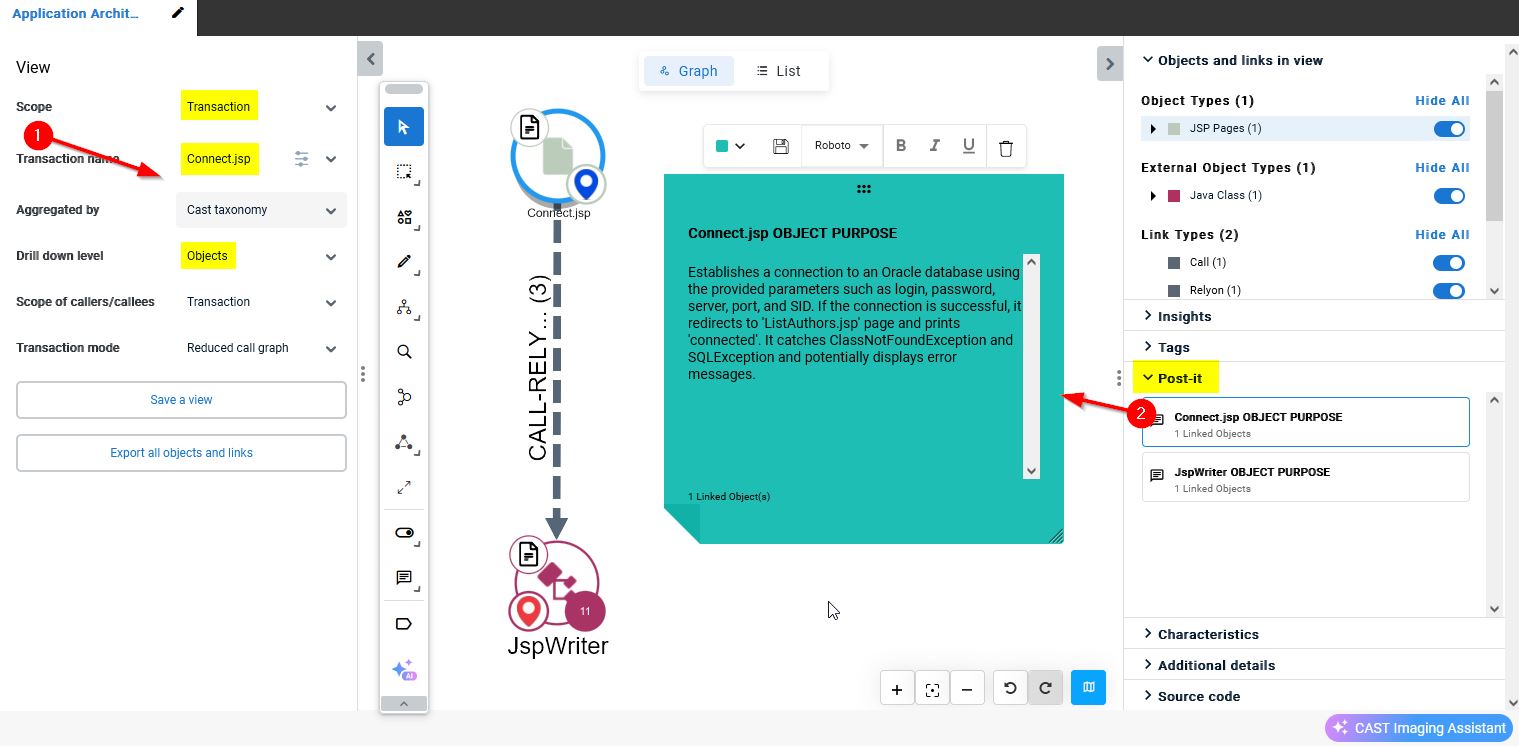Image resolution: width=1519 pixels, height=746 pixels.
Task: Save the post-it using floppy icon
Action: click(781, 146)
